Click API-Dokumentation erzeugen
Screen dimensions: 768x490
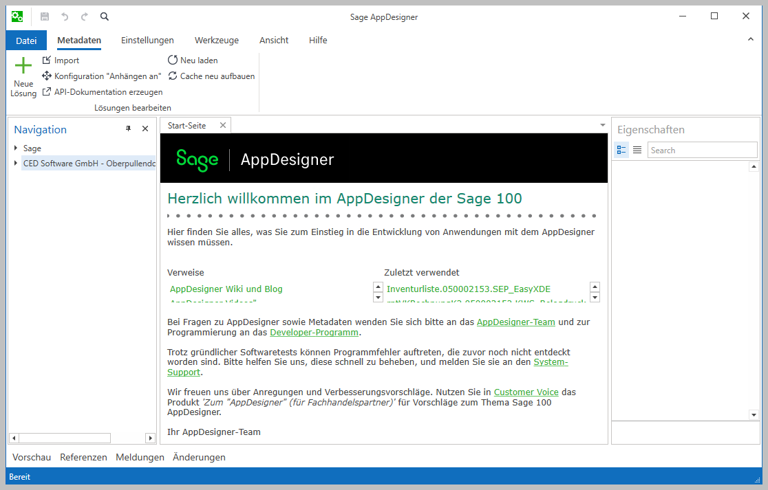(x=102, y=92)
